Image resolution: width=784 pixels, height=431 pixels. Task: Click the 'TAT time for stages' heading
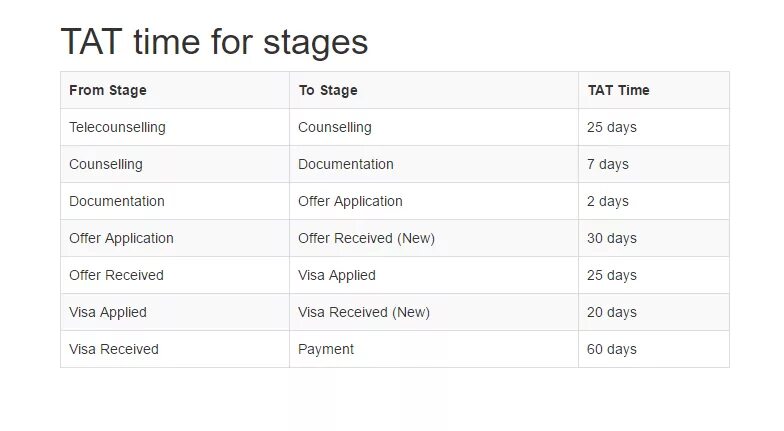pyautogui.click(x=214, y=42)
